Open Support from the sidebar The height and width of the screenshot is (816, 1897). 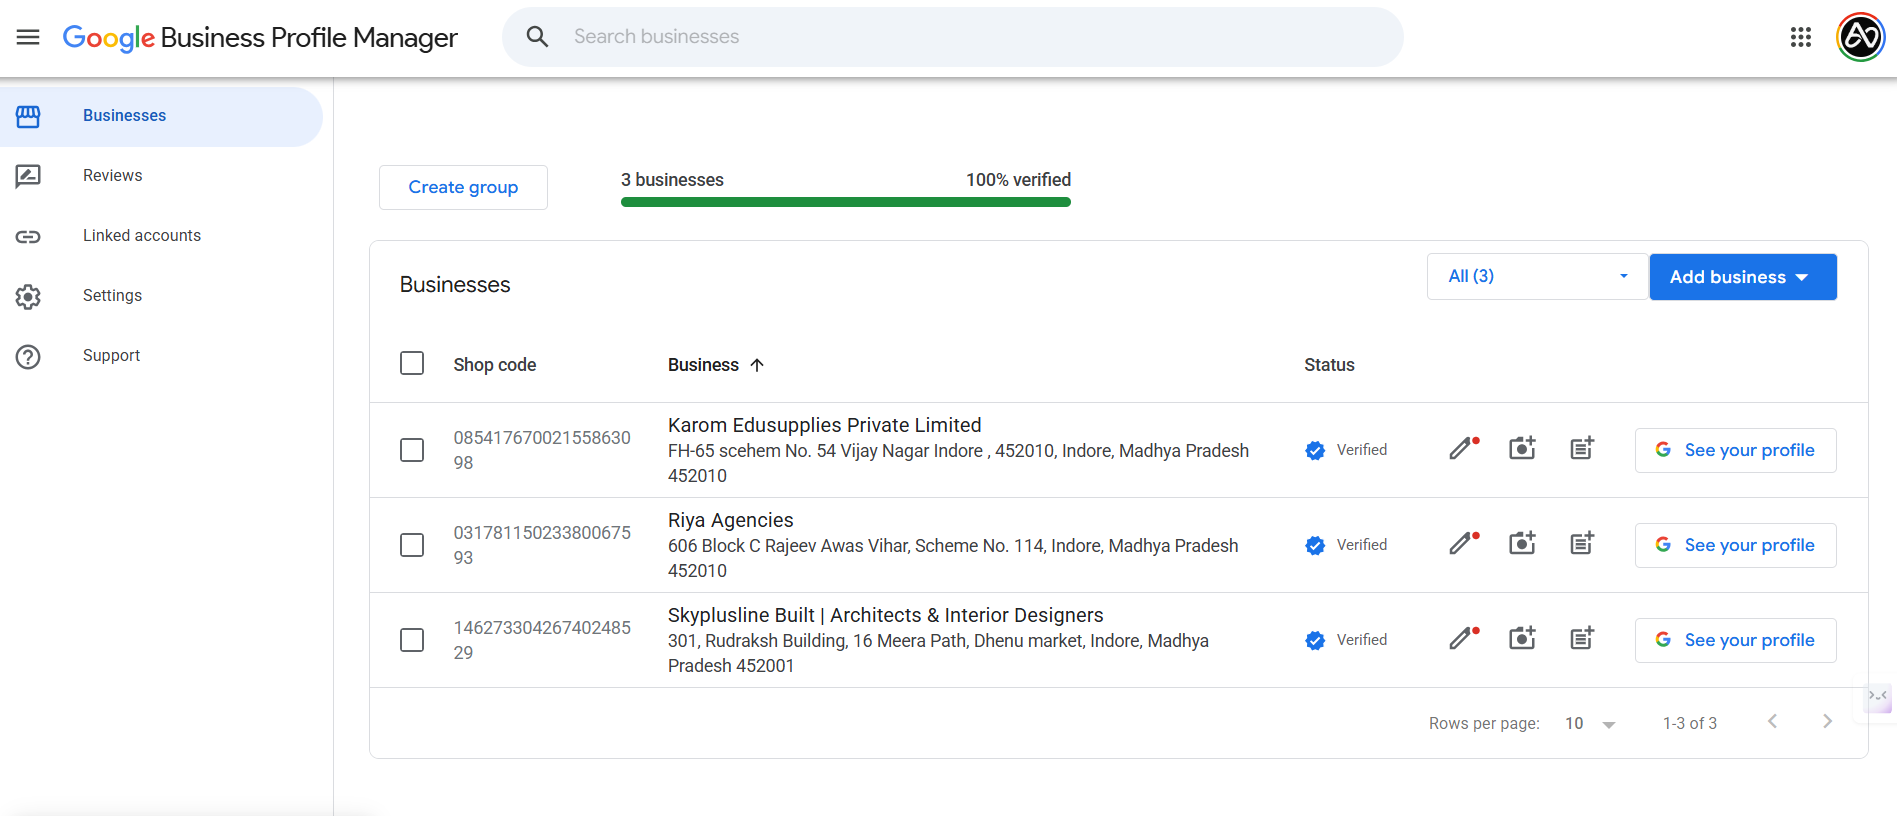tap(161, 356)
